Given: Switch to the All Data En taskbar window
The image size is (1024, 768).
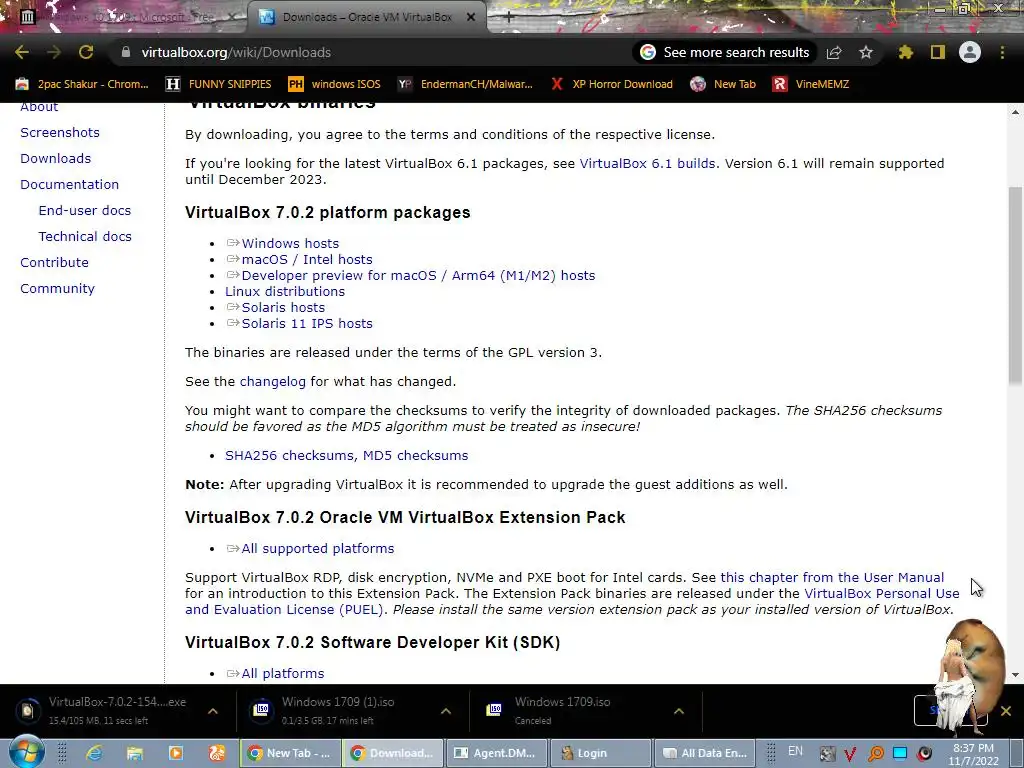Looking at the screenshot, I should (705, 753).
